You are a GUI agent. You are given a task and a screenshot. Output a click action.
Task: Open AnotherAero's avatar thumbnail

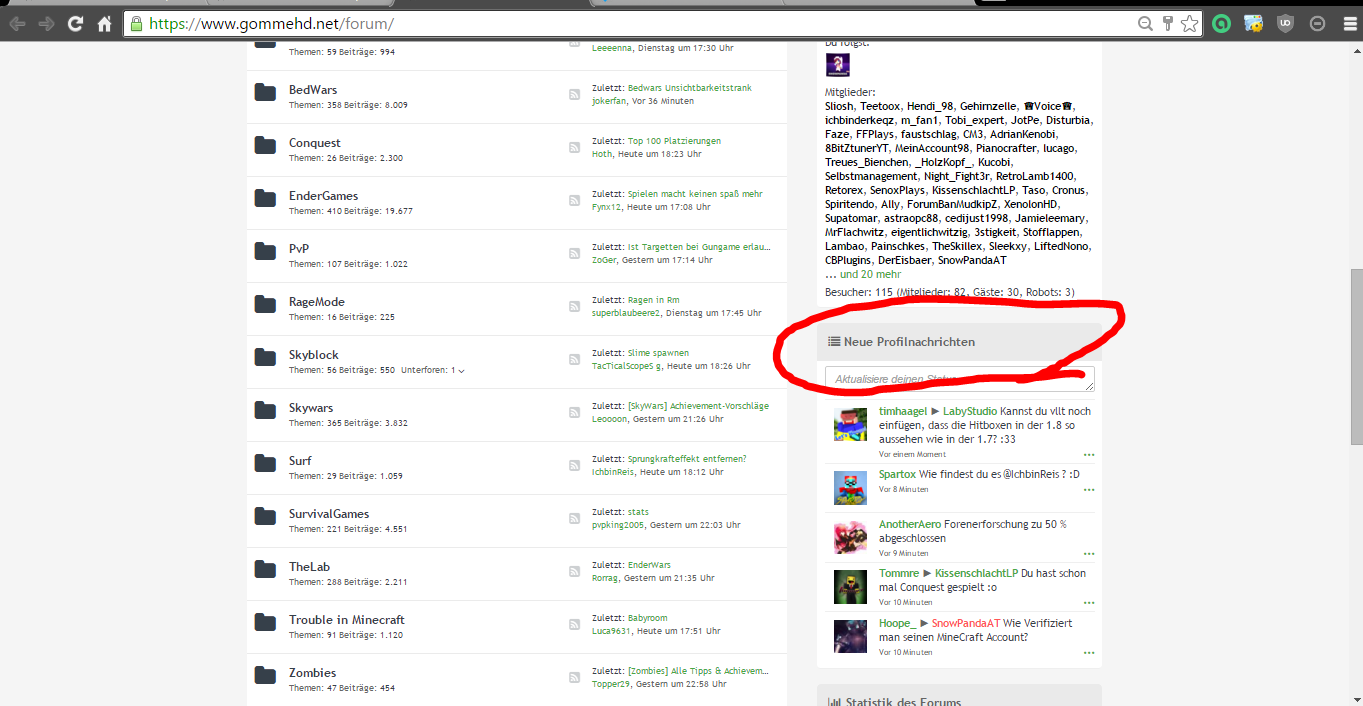click(850, 537)
